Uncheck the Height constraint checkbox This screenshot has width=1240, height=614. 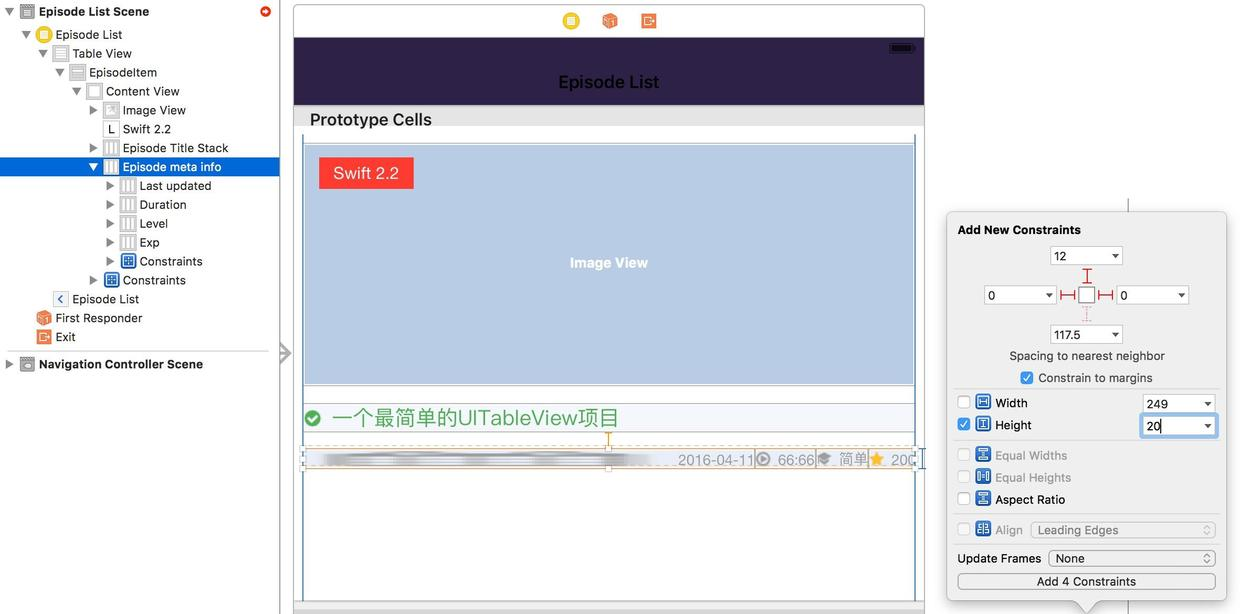coord(964,425)
